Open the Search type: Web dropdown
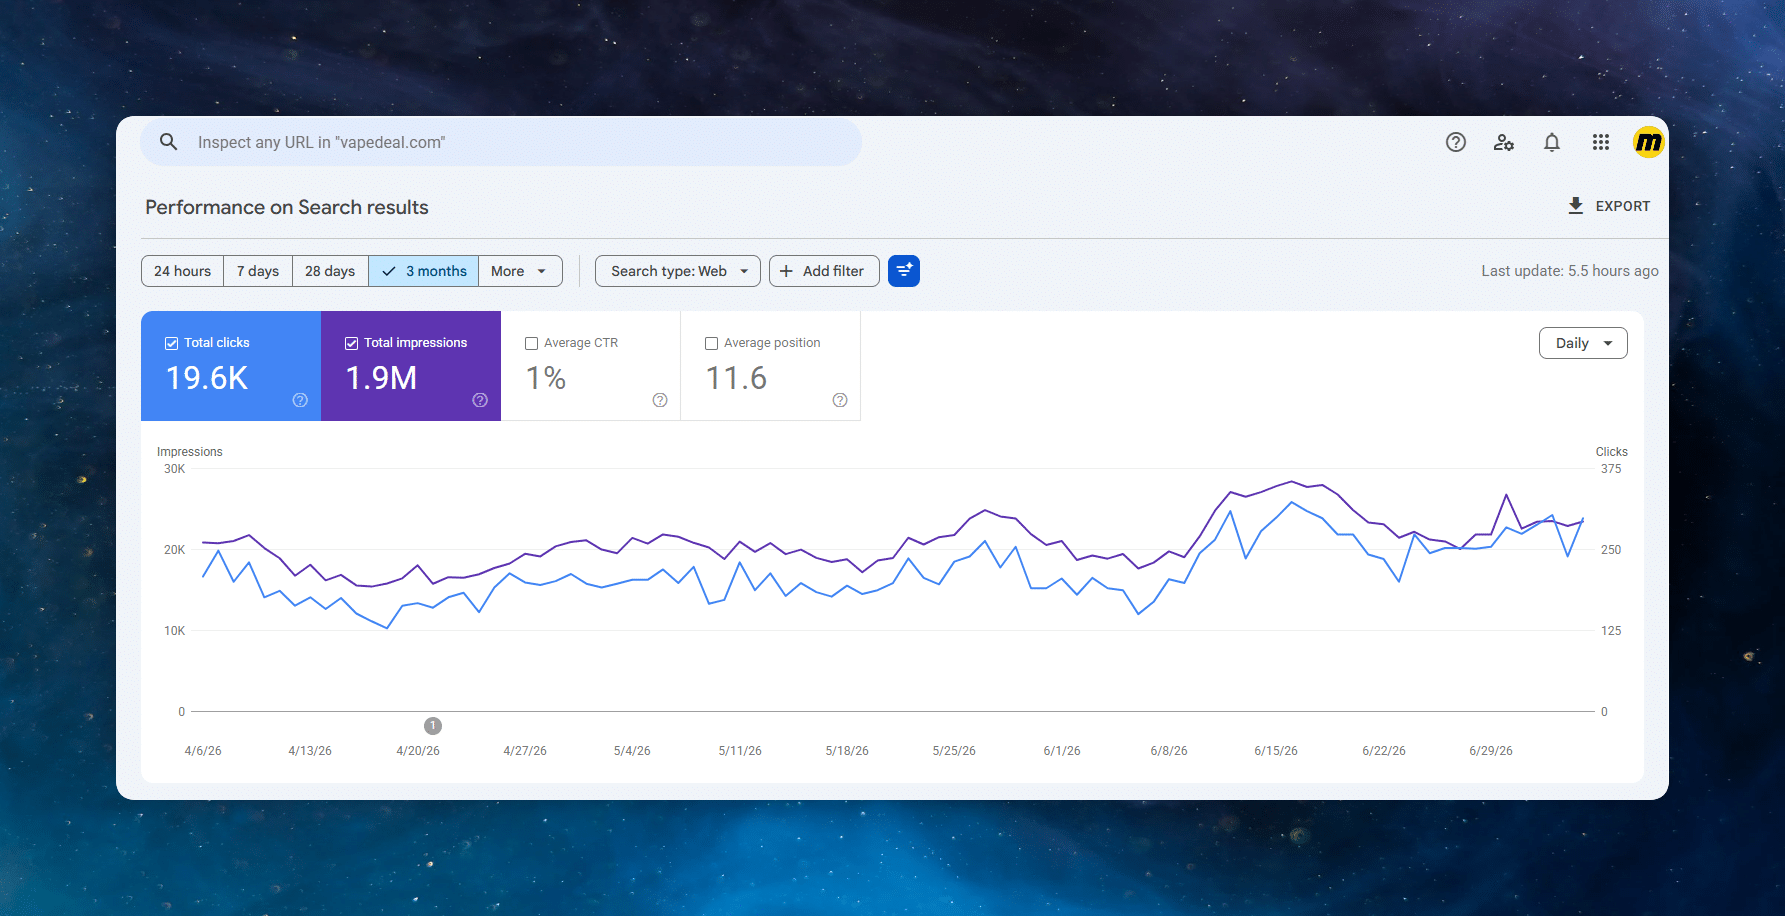Viewport: 1785px width, 916px height. pos(678,271)
